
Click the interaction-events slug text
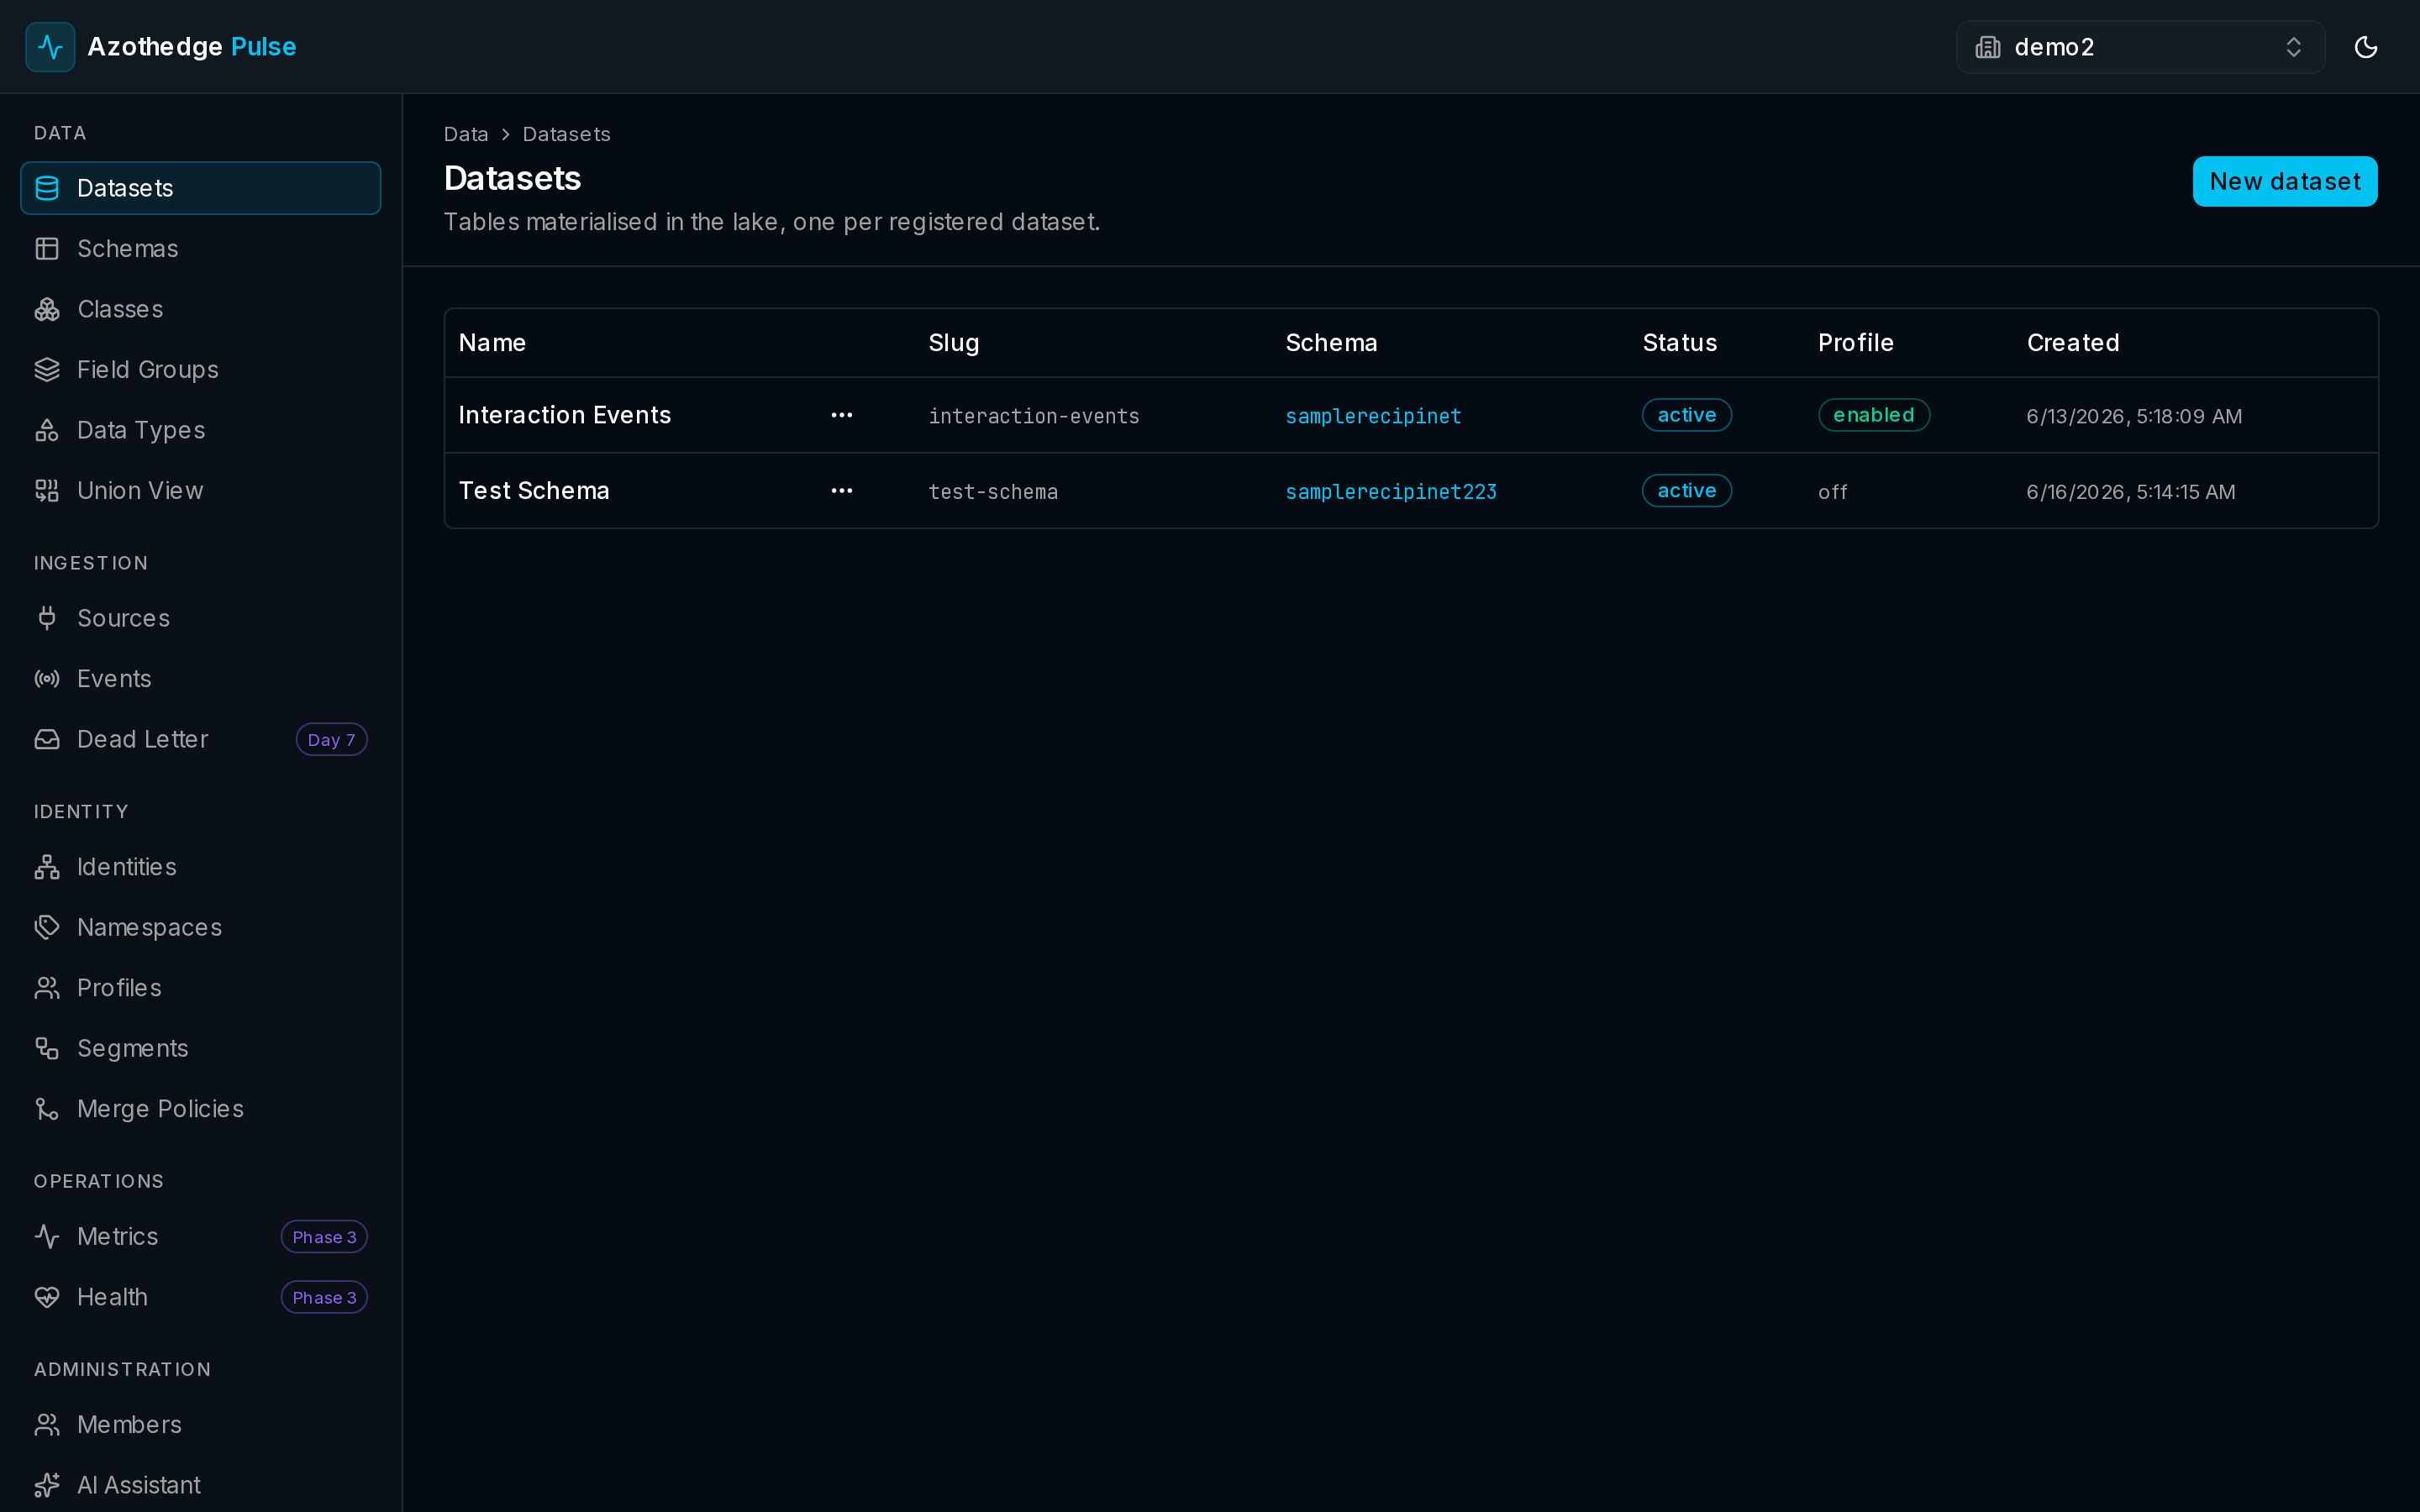click(1034, 416)
